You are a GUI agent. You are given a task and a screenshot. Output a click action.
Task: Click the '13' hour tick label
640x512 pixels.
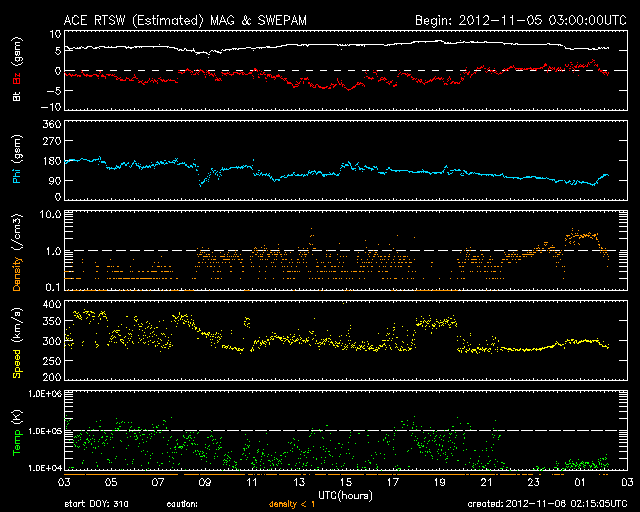(299, 483)
